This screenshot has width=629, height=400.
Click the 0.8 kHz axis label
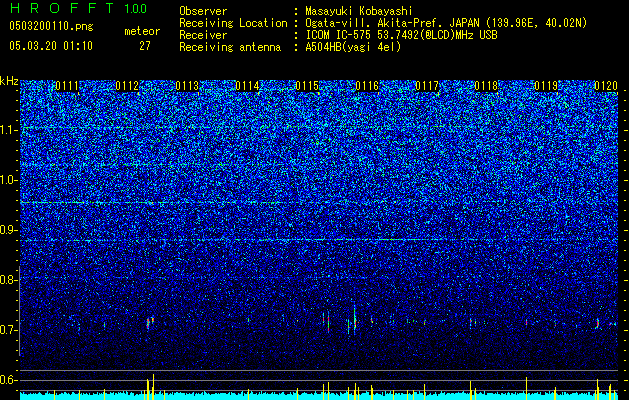tap(9, 280)
